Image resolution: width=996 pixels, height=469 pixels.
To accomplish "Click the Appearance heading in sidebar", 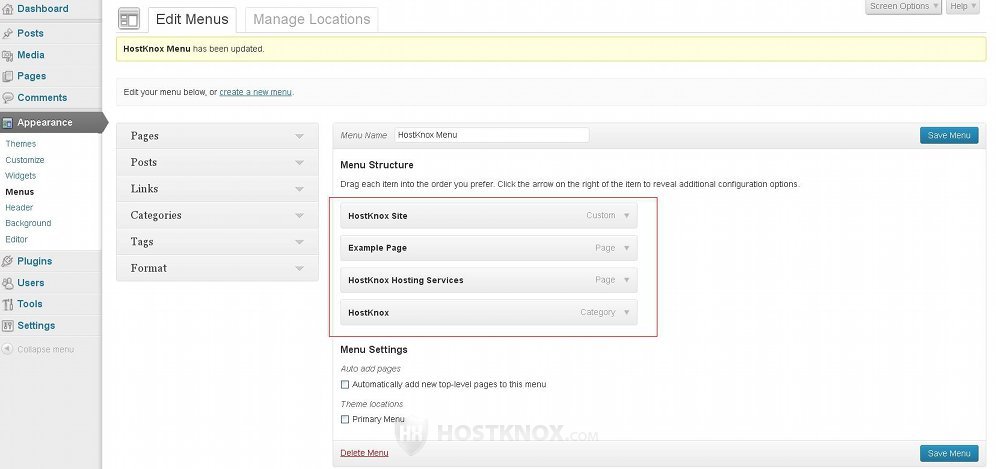I will [x=45, y=123].
